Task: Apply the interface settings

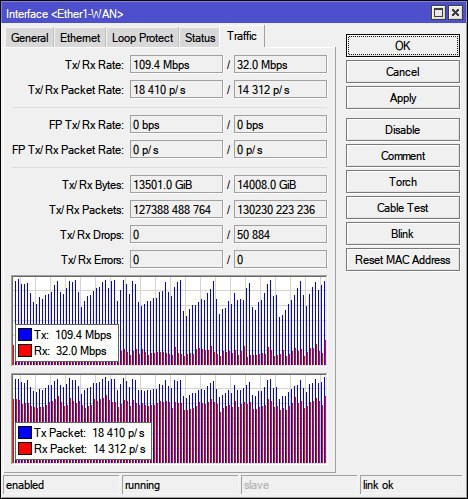Action: pyautogui.click(x=403, y=98)
